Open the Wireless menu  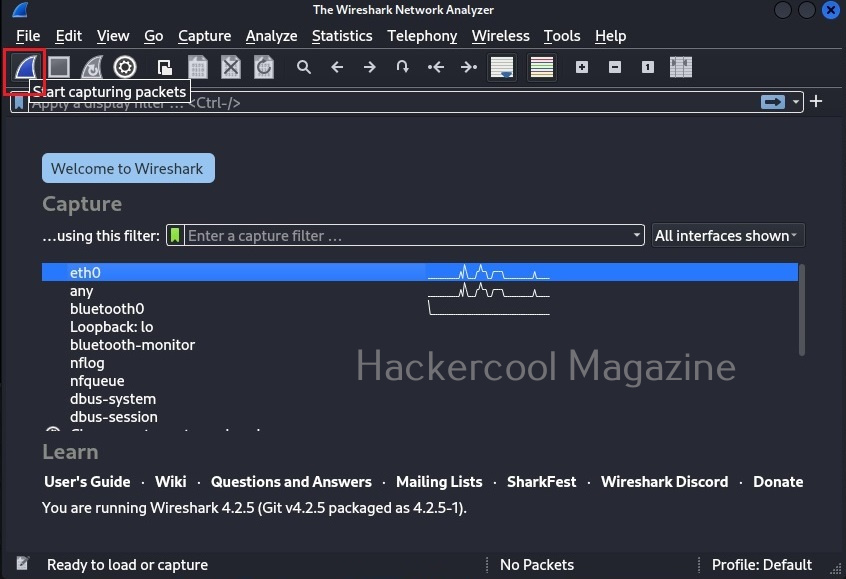pyautogui.click(x=501, y=36)
